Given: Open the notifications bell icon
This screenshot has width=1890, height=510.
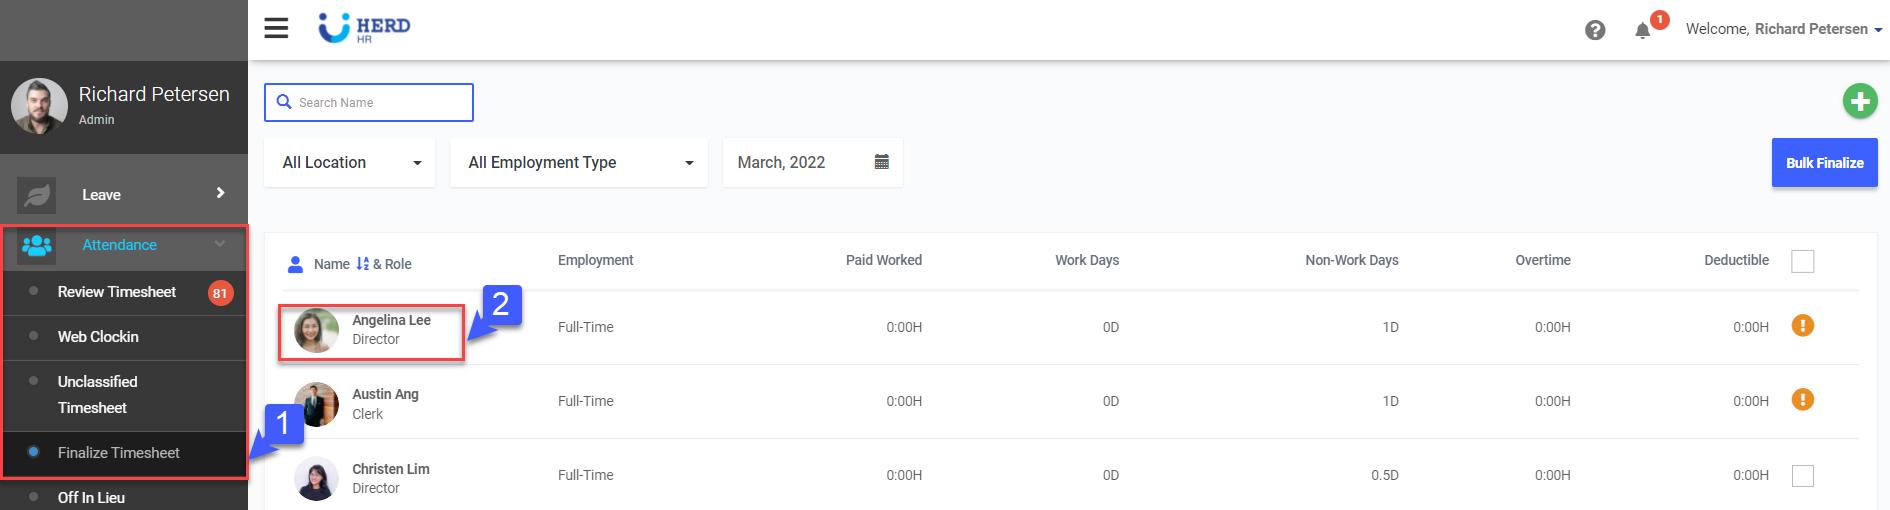Looking at the screenshot, I should tap(1642, 30).
